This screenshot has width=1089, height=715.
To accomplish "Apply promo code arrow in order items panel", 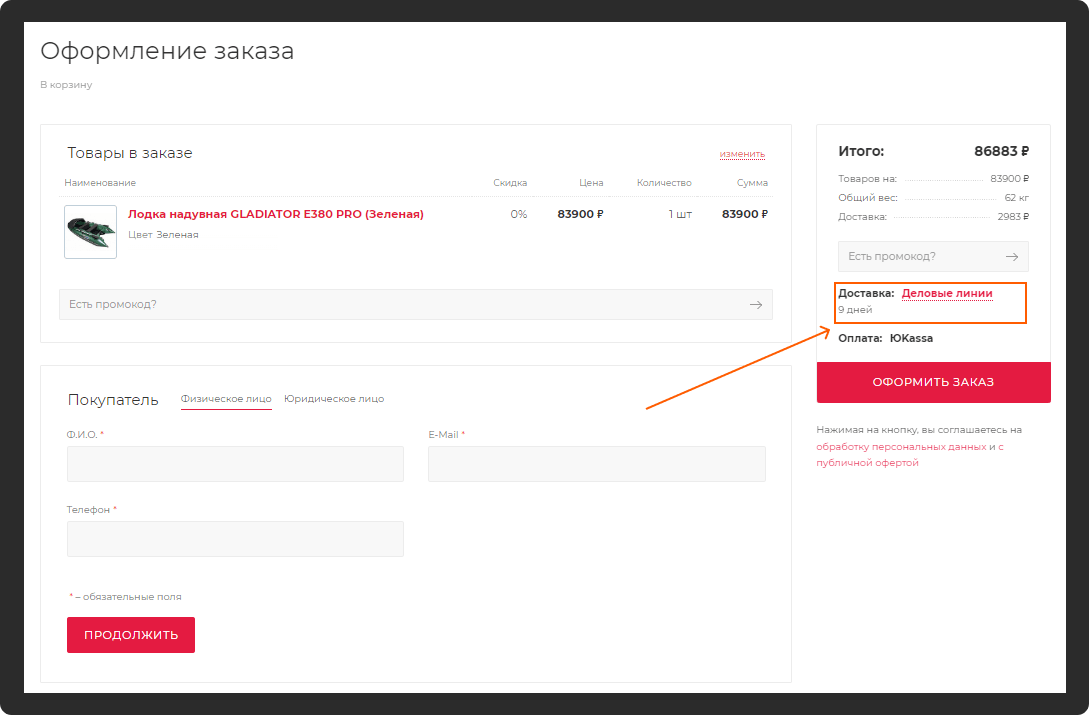I will [756, 304].
